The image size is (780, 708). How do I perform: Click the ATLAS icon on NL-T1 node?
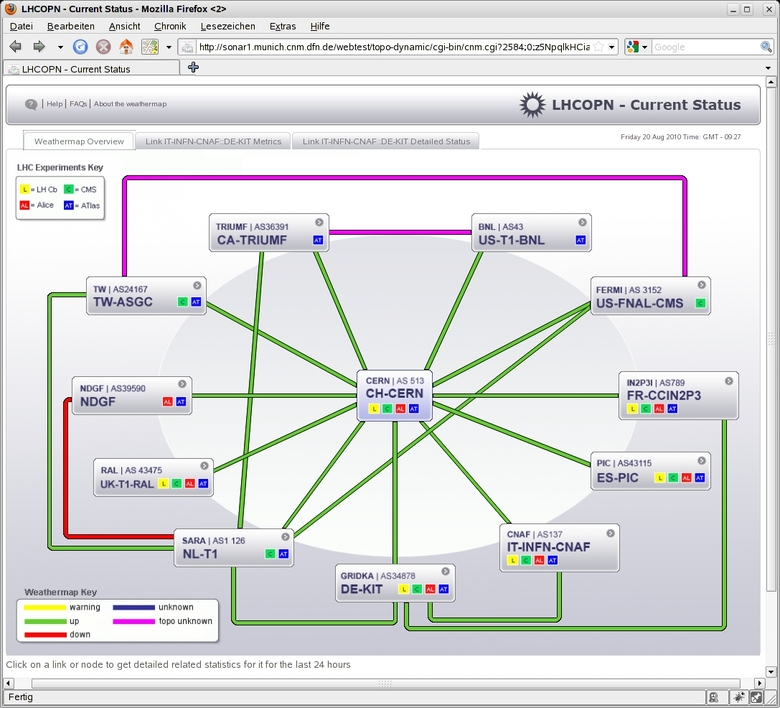(284, 554)
